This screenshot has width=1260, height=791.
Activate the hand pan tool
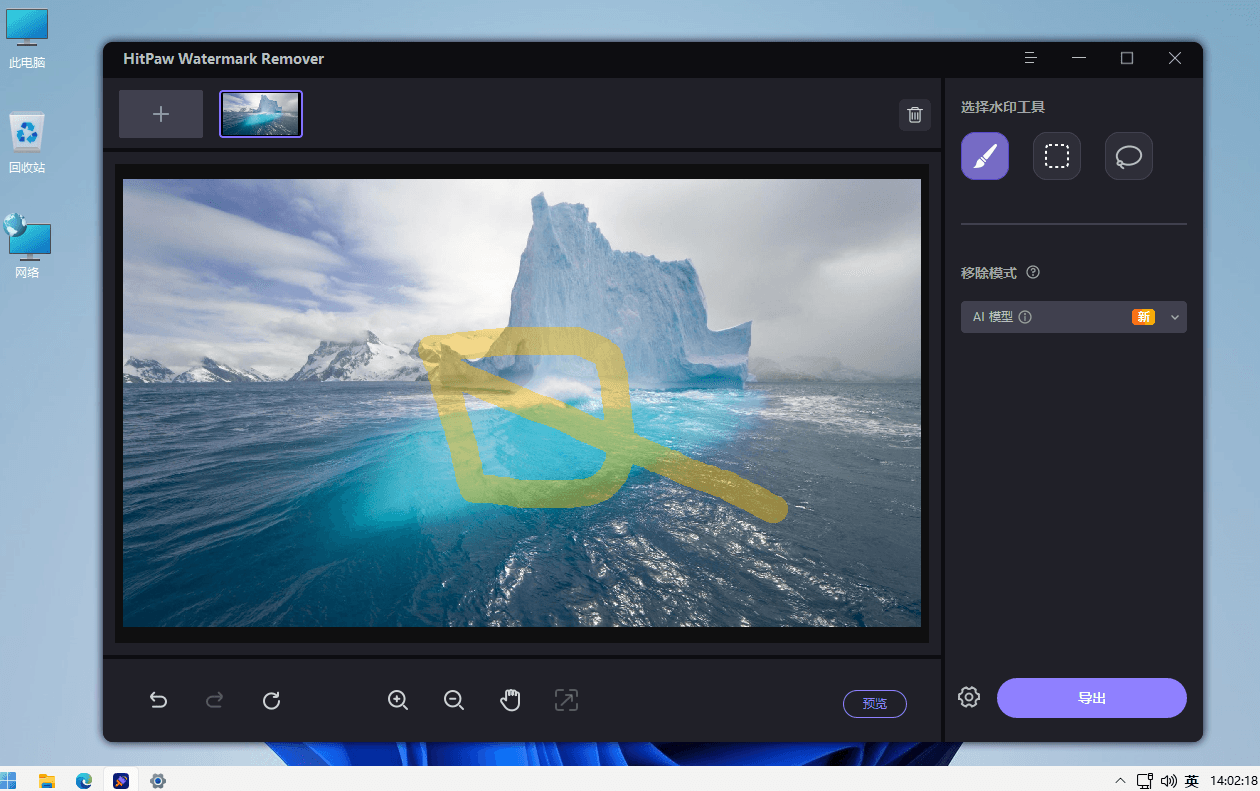510,700
